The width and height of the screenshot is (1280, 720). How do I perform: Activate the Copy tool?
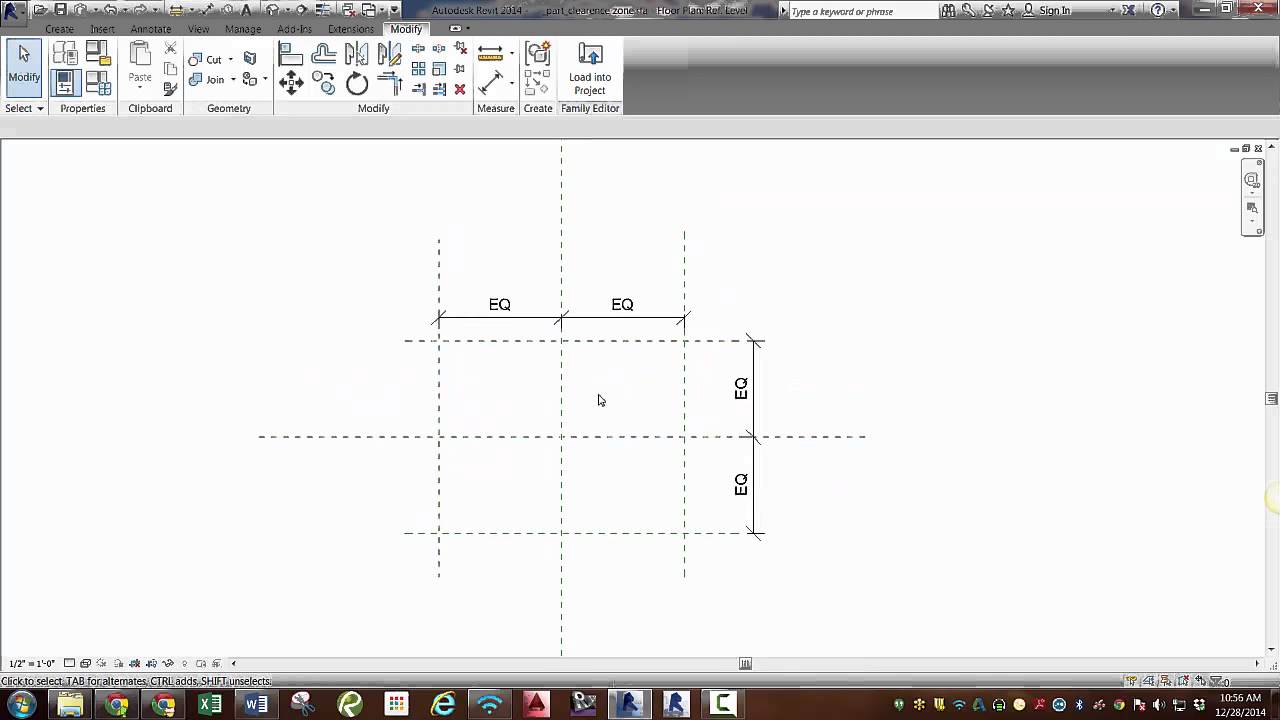[x=324, y=83]
